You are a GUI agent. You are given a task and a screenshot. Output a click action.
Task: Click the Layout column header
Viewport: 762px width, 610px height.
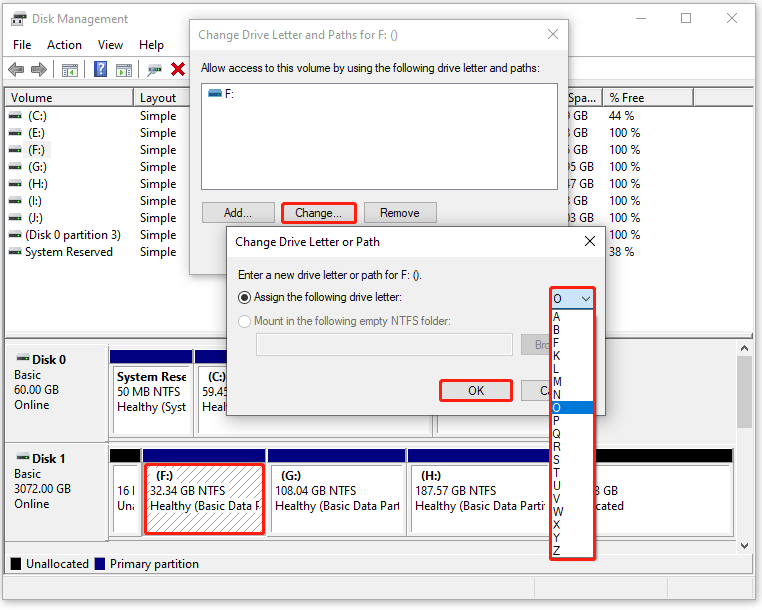[x=161, y=98]
